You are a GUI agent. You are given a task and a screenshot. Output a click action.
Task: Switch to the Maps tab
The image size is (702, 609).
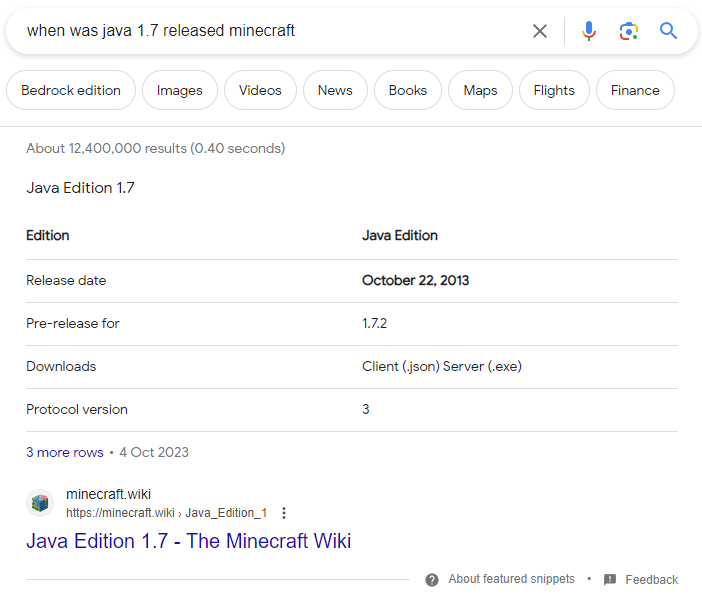(480, 90)
